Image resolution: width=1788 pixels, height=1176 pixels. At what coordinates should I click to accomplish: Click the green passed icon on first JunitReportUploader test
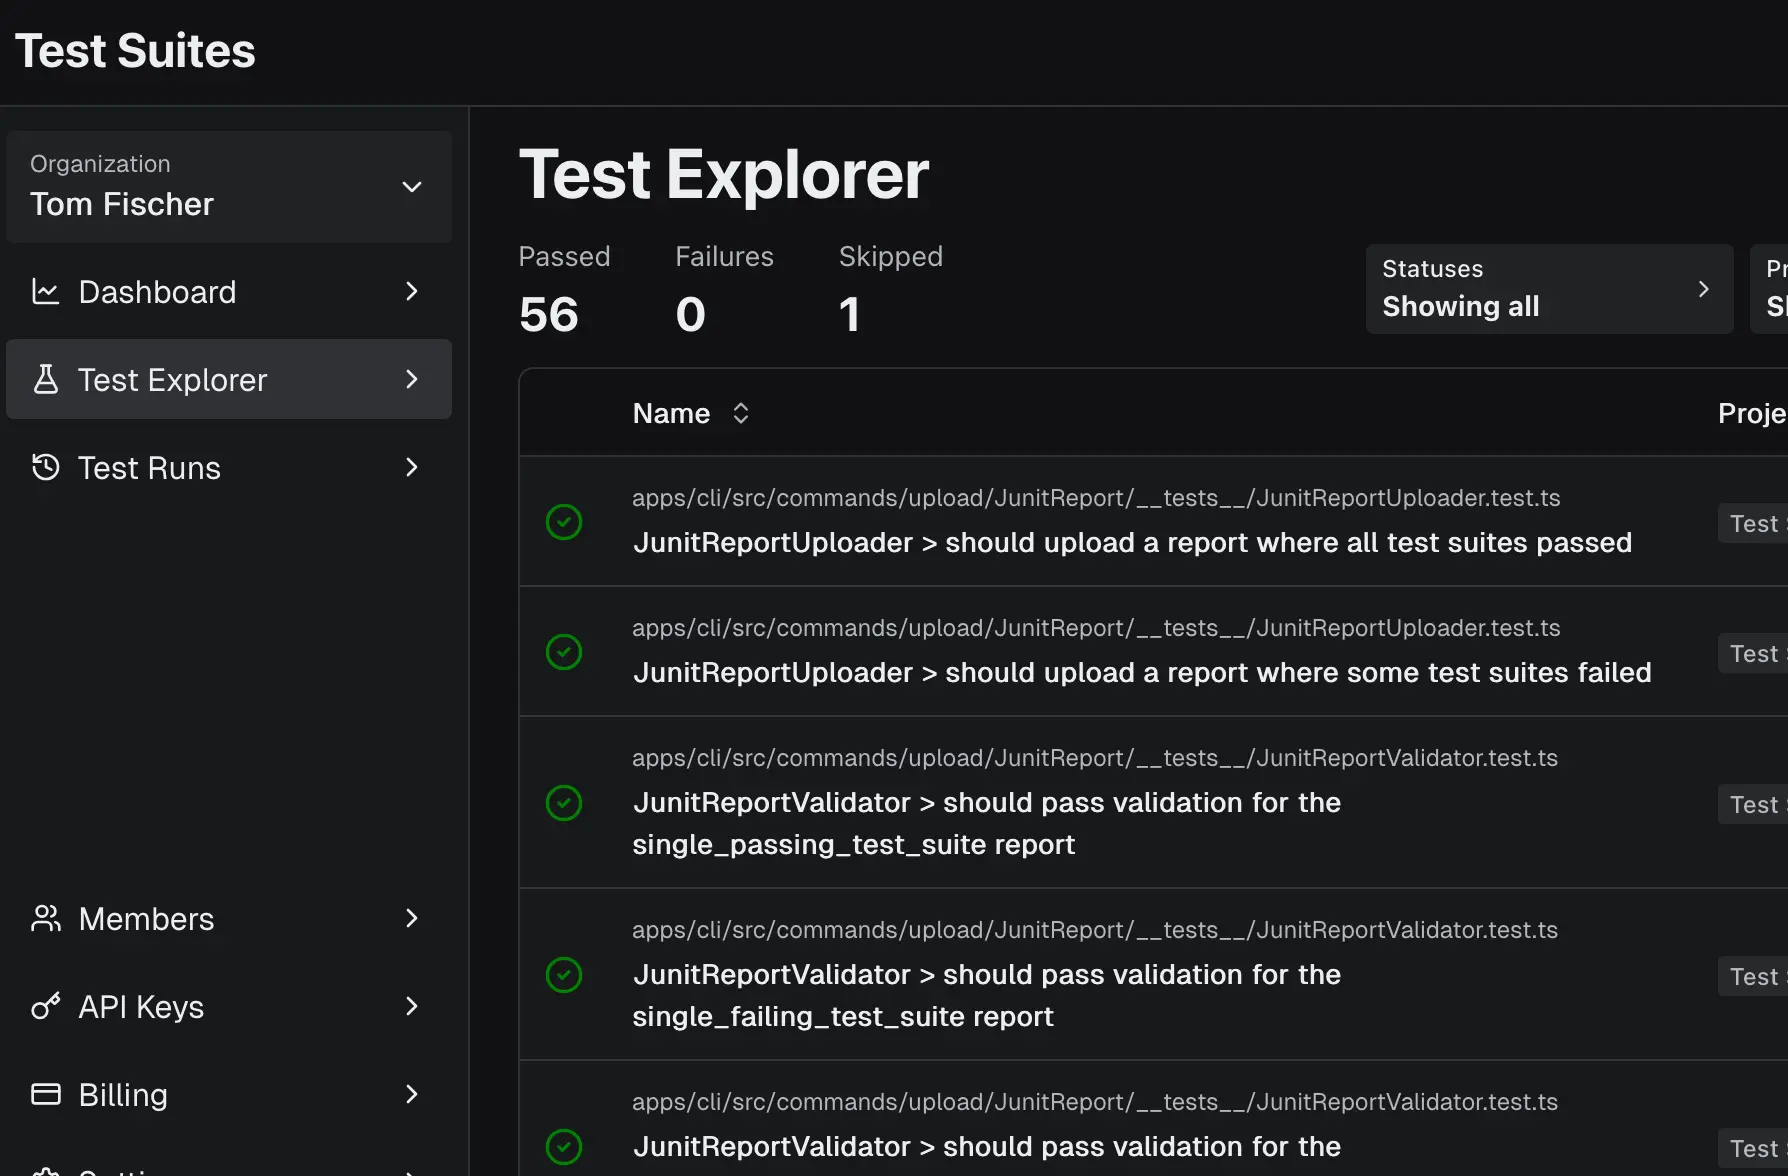click(564, 521)
